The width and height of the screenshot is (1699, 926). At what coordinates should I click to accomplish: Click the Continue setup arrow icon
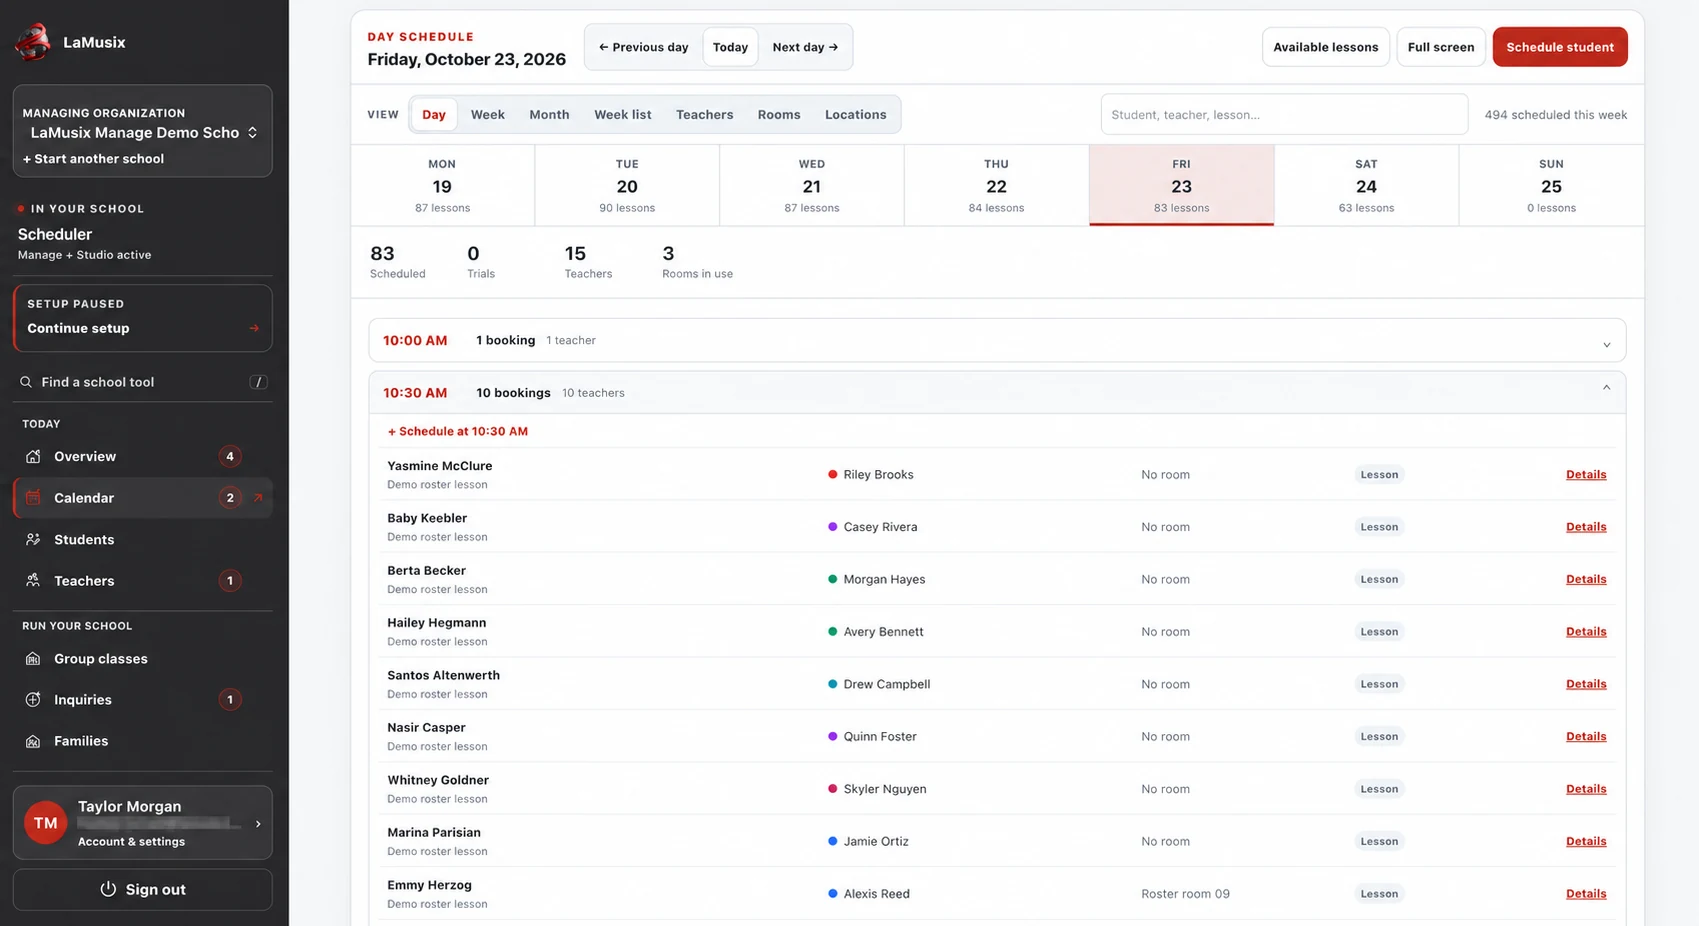coord(254,328)
